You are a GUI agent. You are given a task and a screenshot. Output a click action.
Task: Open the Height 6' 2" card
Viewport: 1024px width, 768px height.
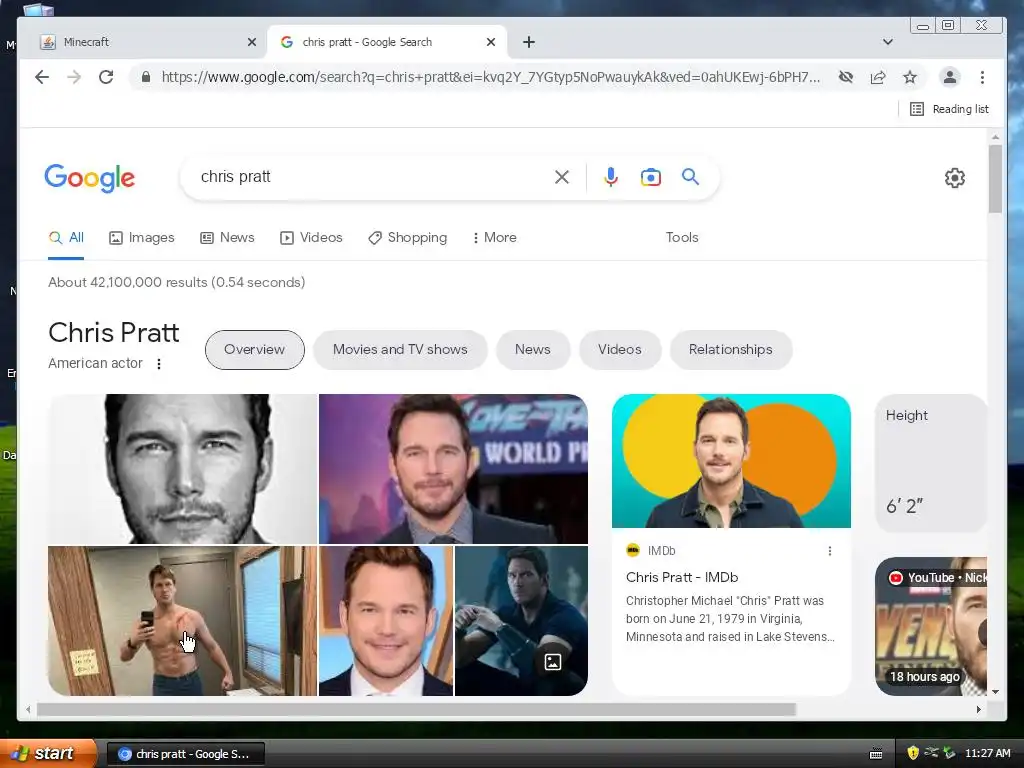point(931,463)
